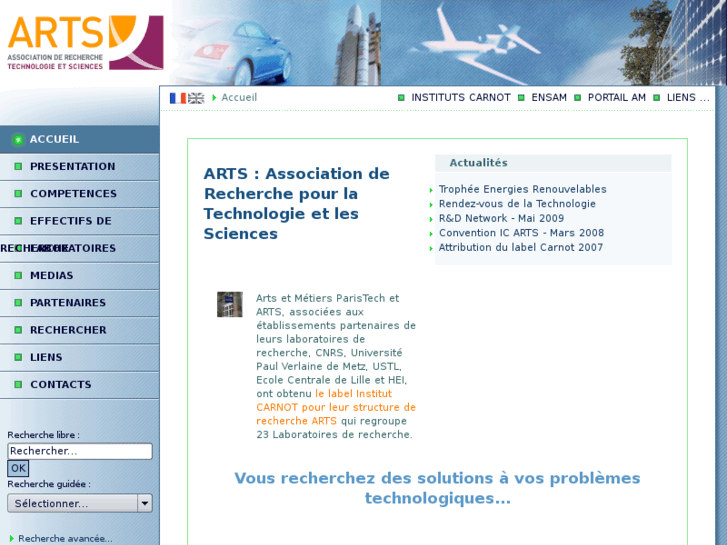Viewport: 727px width, 545px height.
Task: Open news Rendez-vous de la Technologie
Action: click(517, 204)
